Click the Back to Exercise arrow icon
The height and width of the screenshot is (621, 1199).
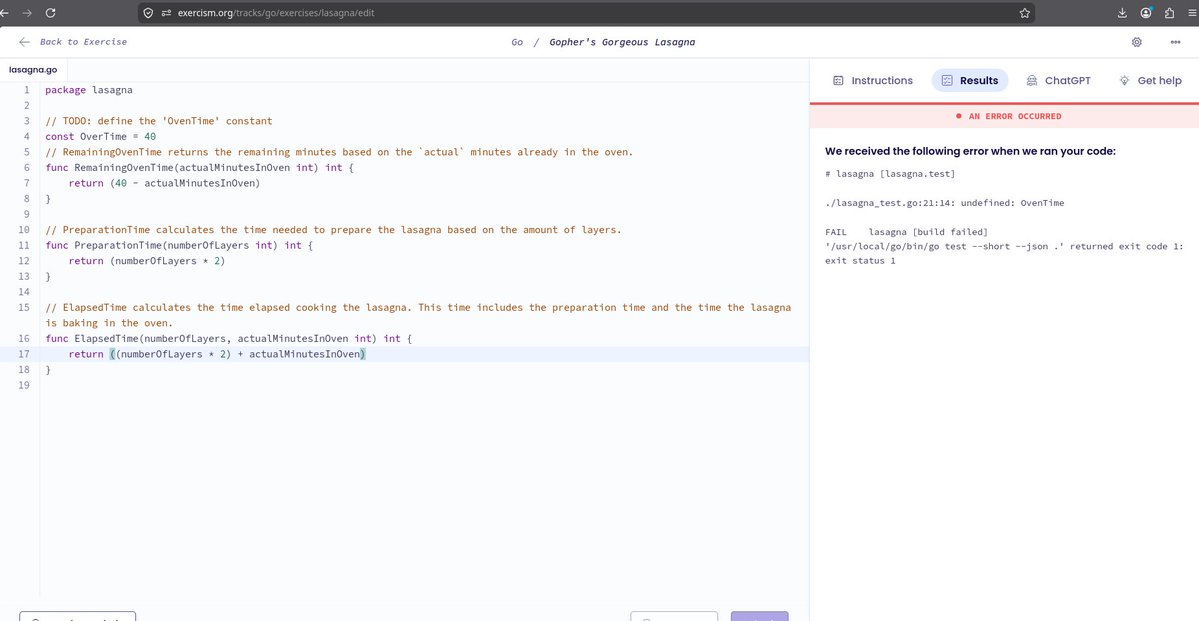click(x=24, y=42)
